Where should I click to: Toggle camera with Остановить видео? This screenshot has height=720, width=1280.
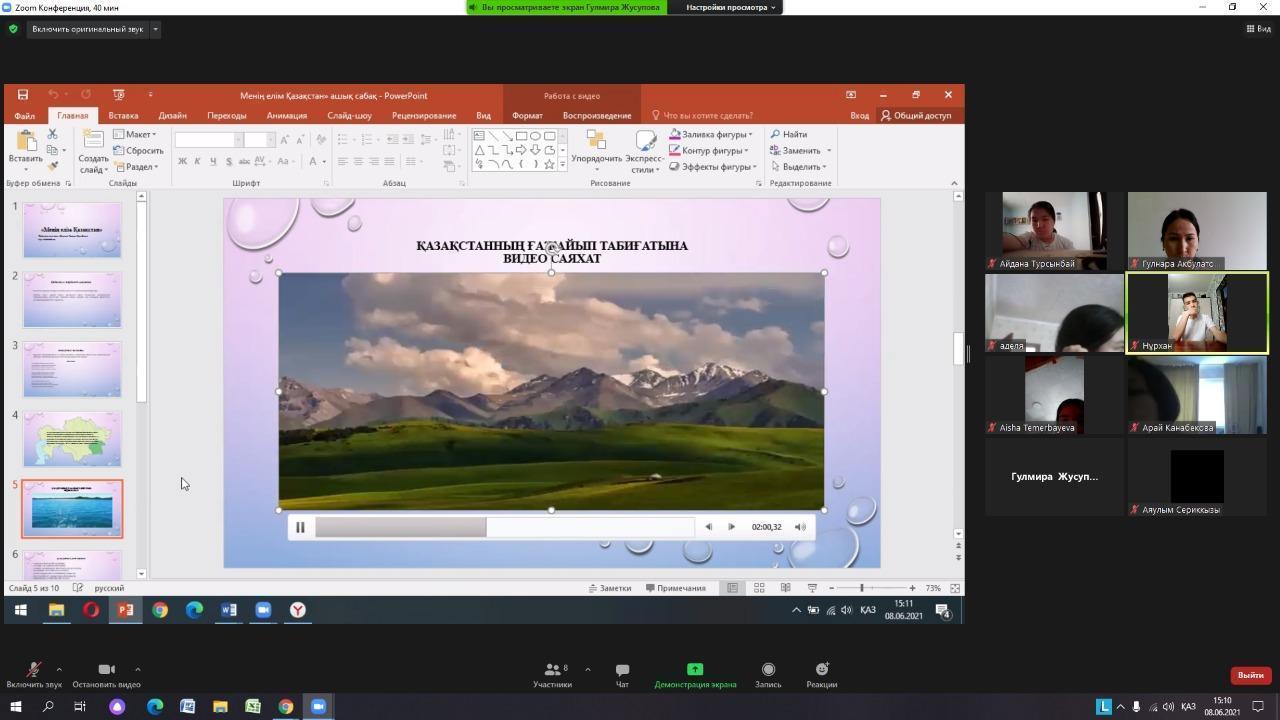106,675
